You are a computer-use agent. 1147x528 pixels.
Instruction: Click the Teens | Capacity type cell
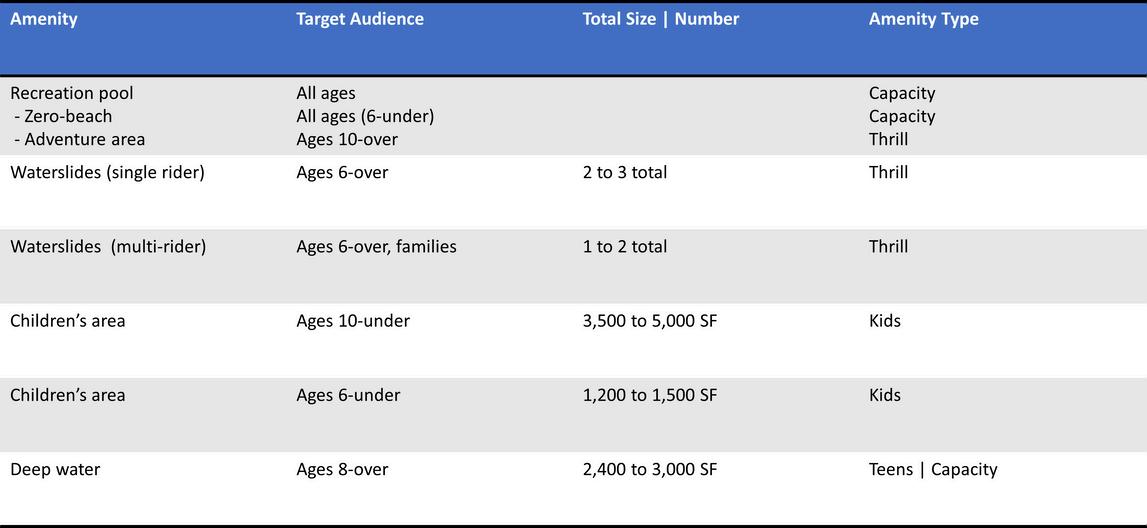[x=933, y=469]
